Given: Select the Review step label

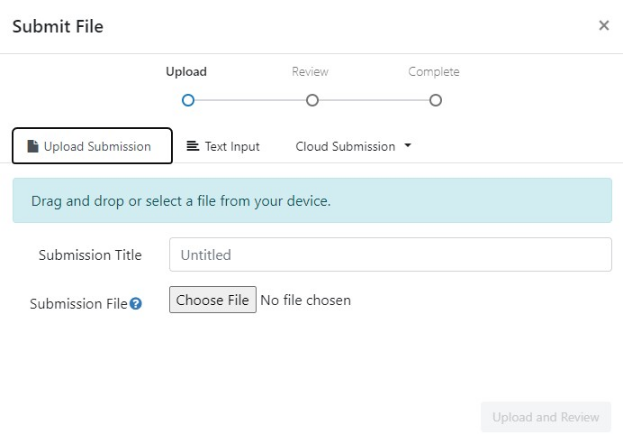Looking at the screenshot, I should (310, 72).
